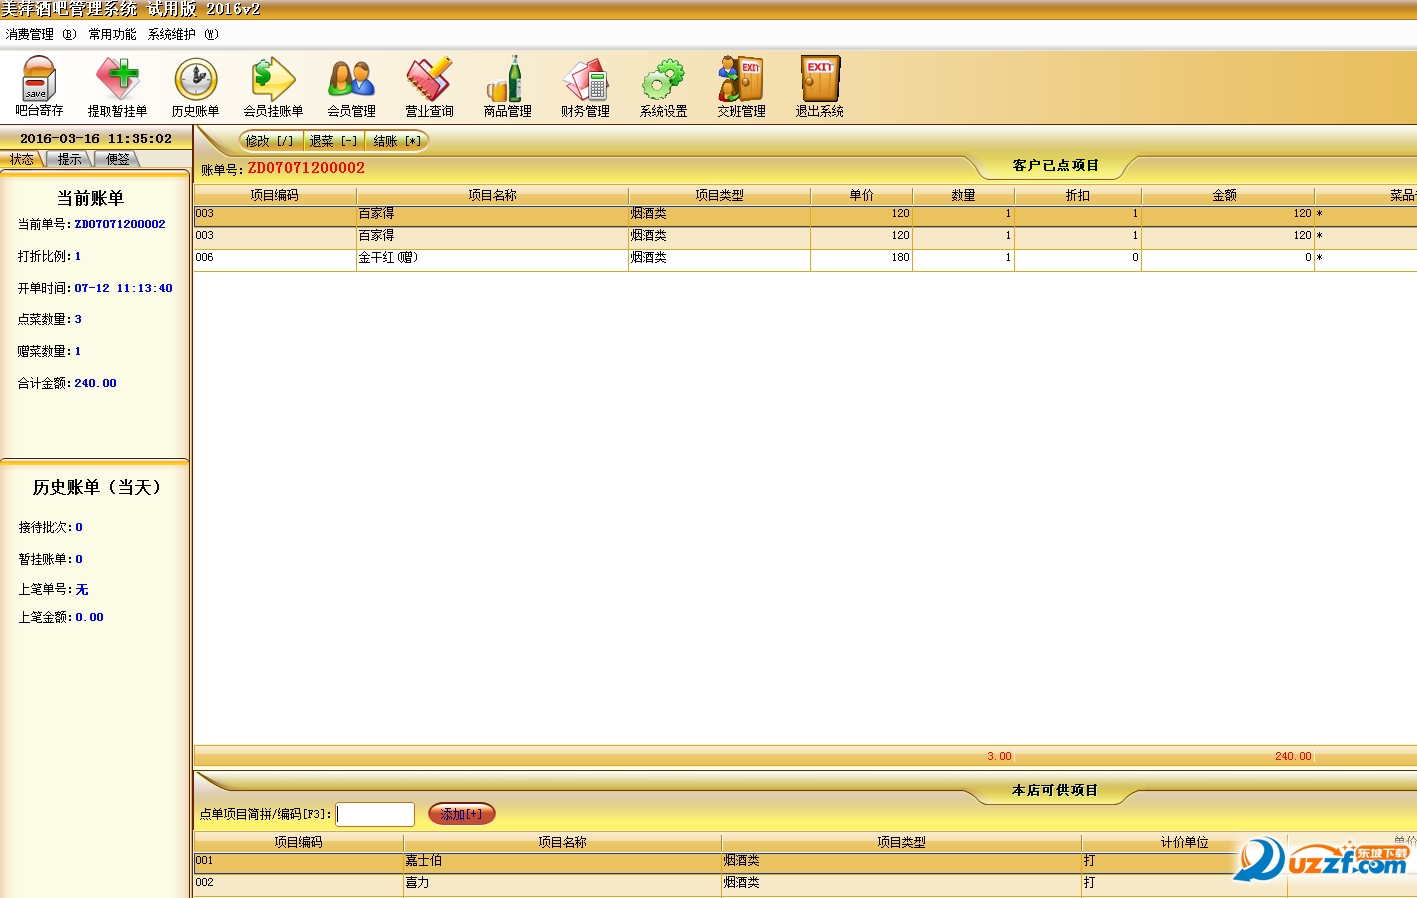The height and width of the screenshot is (898, 1417).
Task: Click the 退菜 [-] button
Action: tap(333, 141)
